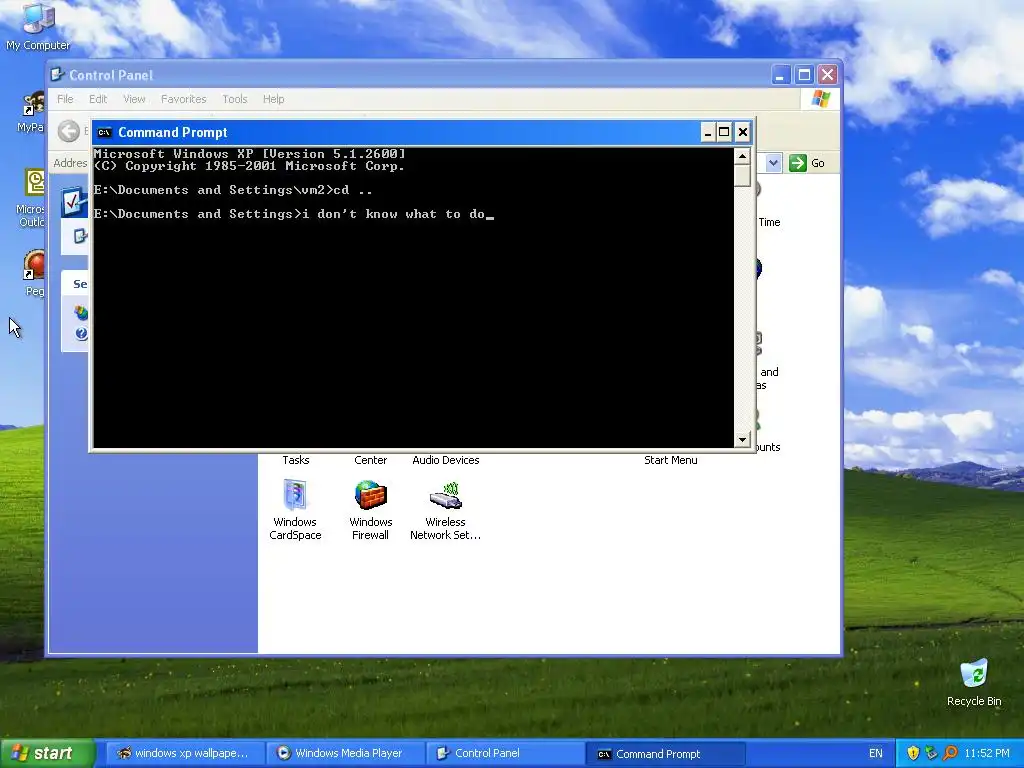Open the My Computer desktop icon
Screen dimensions: 1024x768
coord(38,26)
